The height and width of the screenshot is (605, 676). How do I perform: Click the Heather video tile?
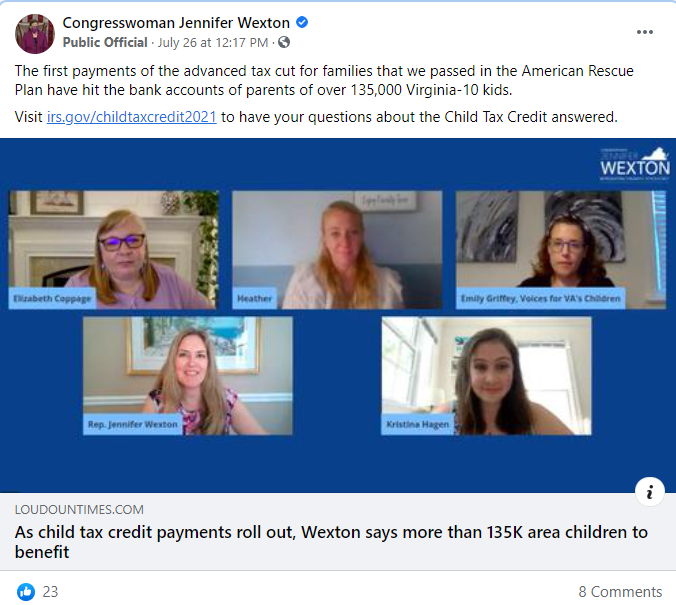tap(337, 250)
